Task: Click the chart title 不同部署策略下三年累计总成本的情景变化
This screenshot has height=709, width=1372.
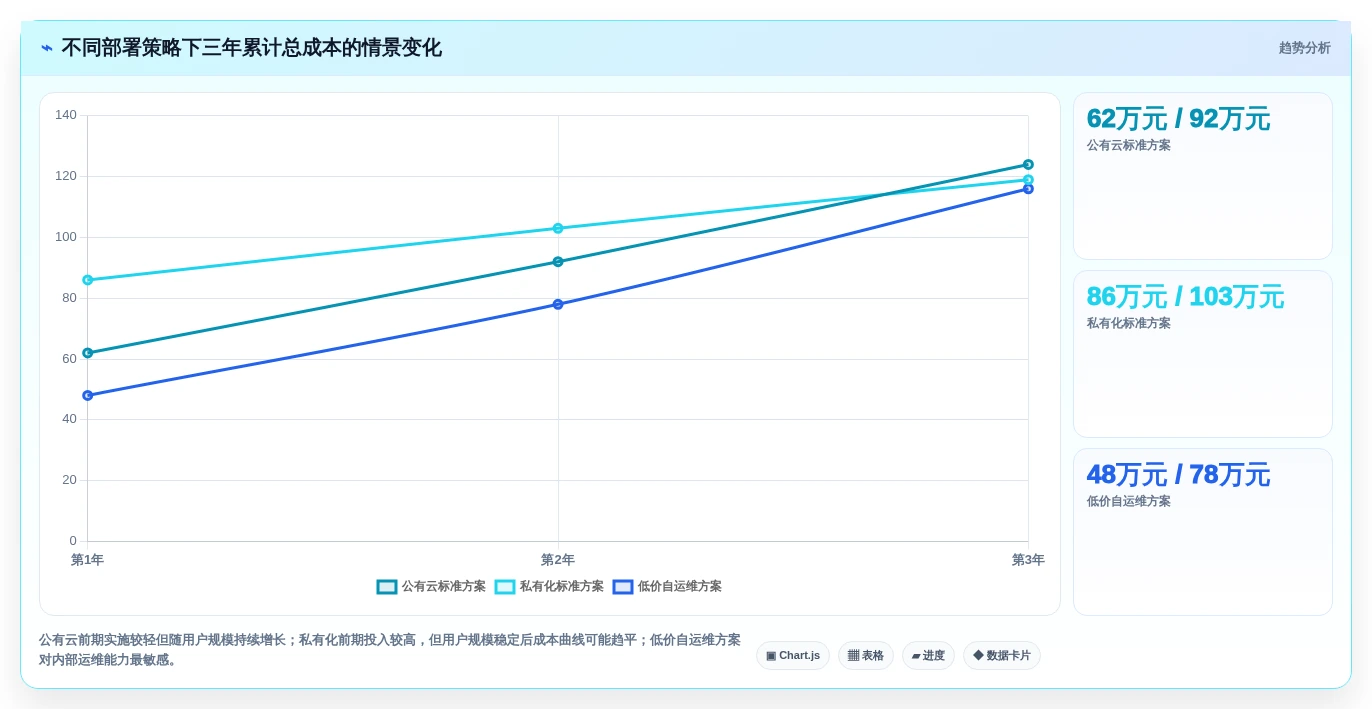Action: tap(251, 48)
